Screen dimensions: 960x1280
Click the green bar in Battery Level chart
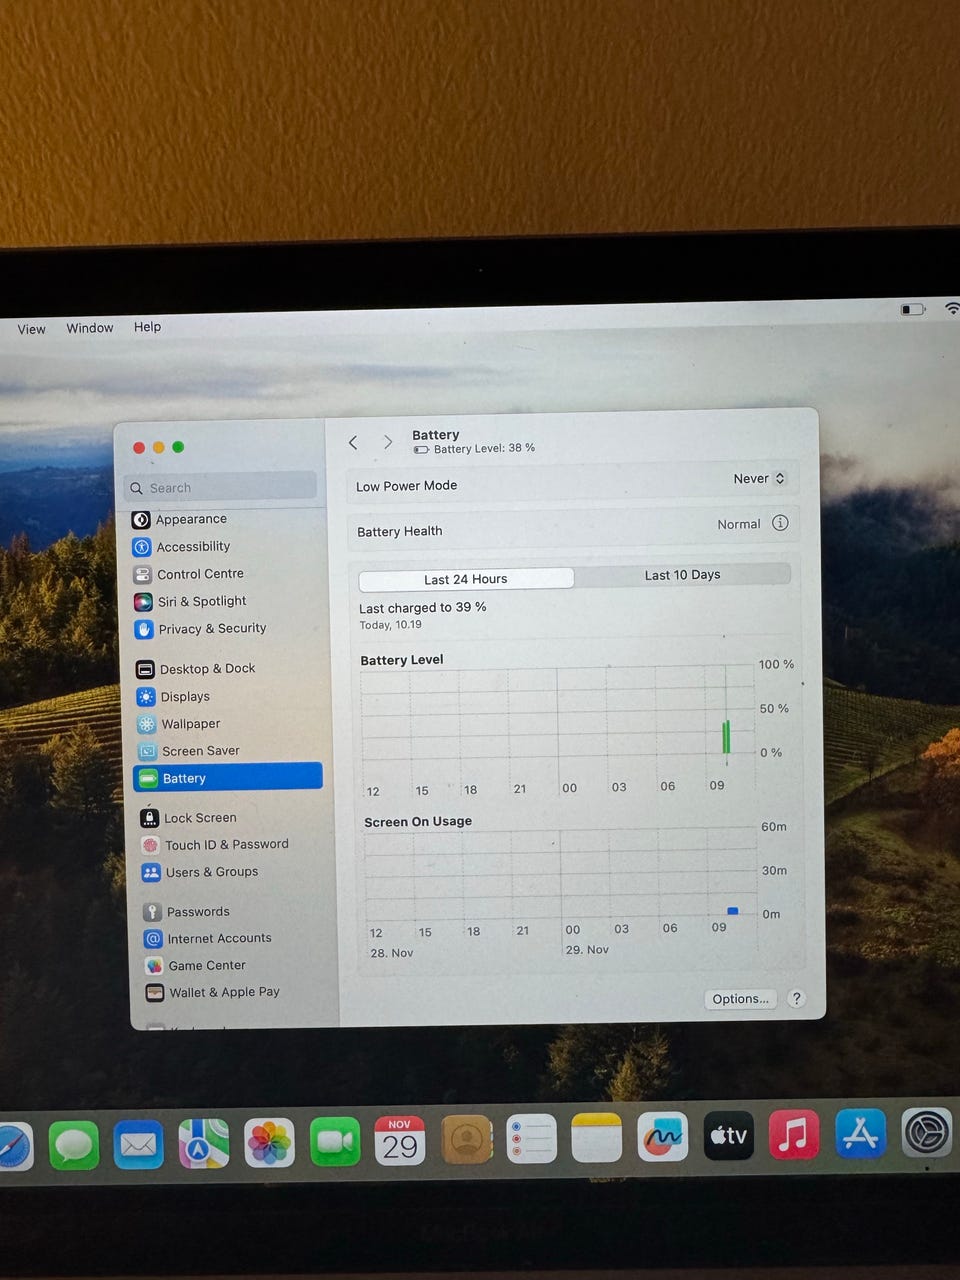[x=726, y=736]
